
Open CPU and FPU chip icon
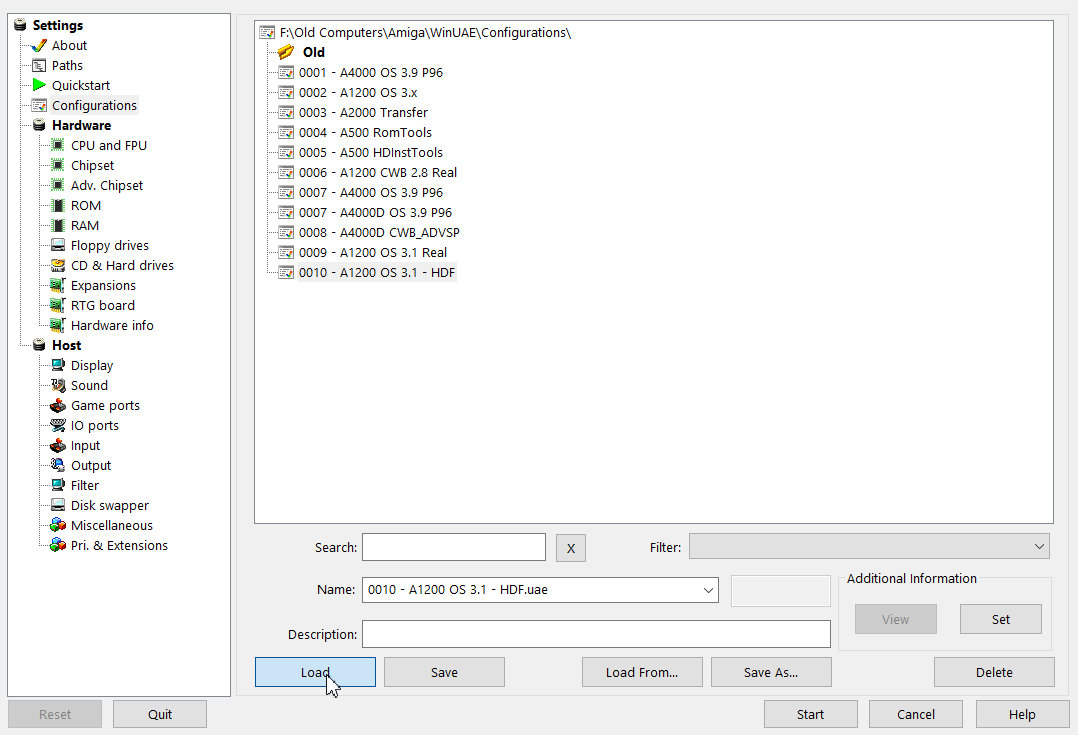58,146
